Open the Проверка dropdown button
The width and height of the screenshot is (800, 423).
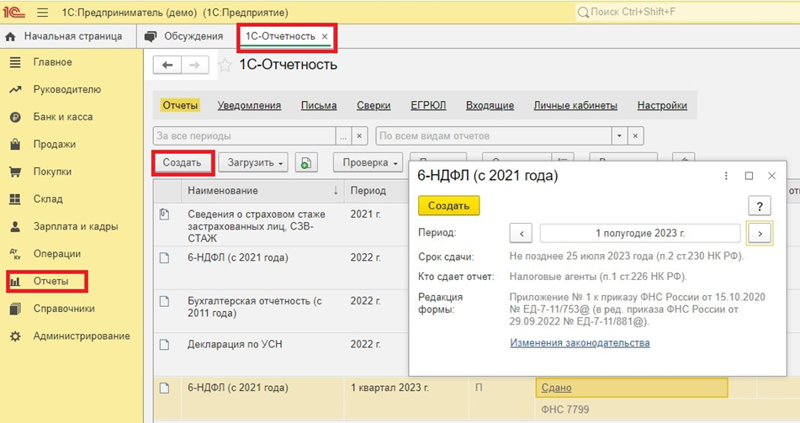(368, 163)
